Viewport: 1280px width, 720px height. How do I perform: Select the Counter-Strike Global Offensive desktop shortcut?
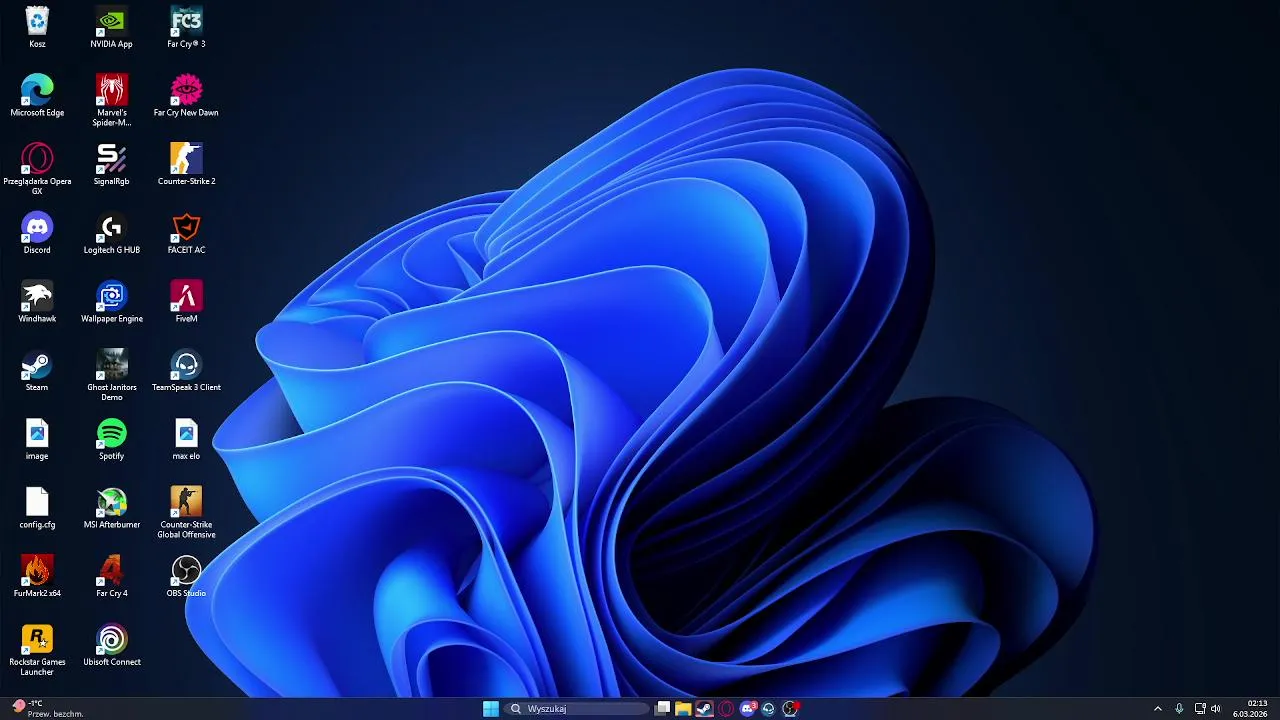coord(186,513)
